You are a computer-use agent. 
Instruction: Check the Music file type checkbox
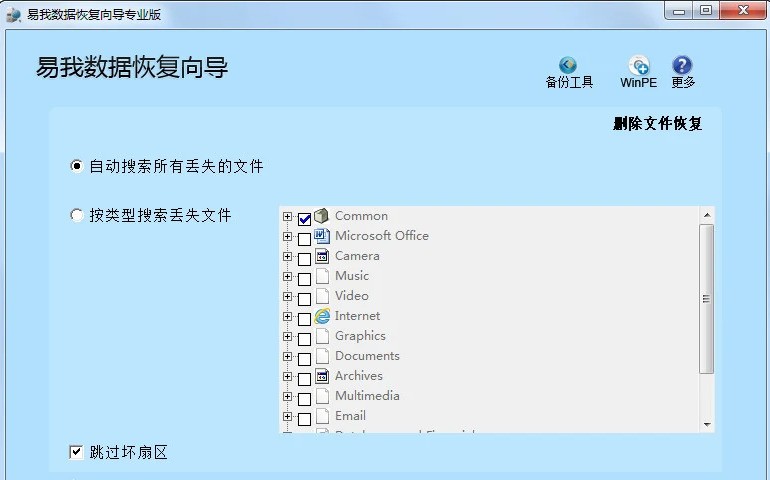tap(304, 279)
